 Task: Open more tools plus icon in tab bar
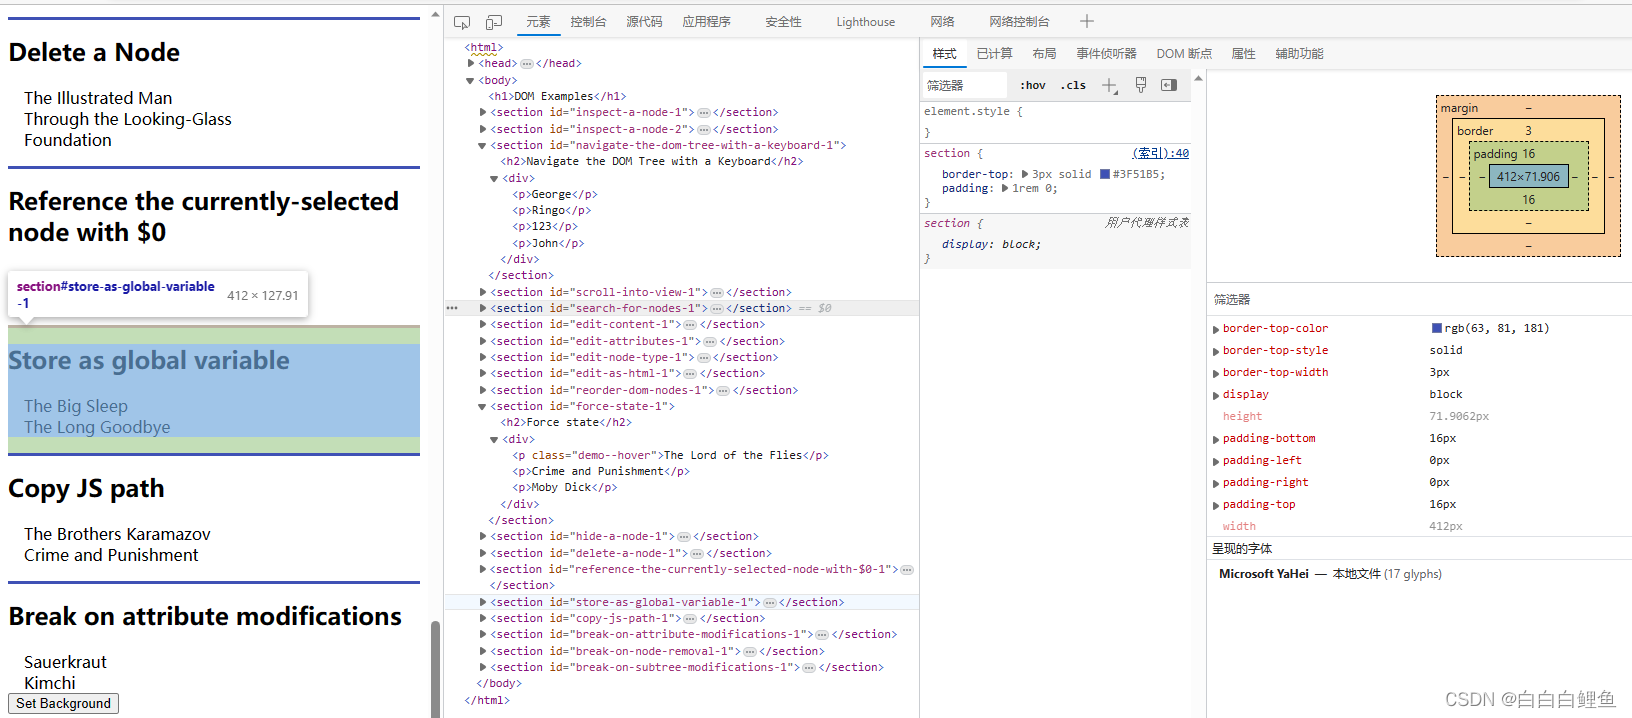[1087, 21]
